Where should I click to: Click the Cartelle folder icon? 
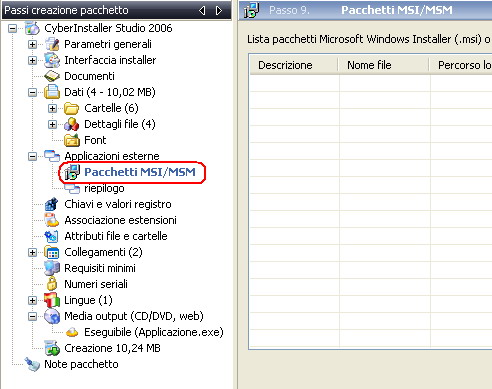(72, 108)
